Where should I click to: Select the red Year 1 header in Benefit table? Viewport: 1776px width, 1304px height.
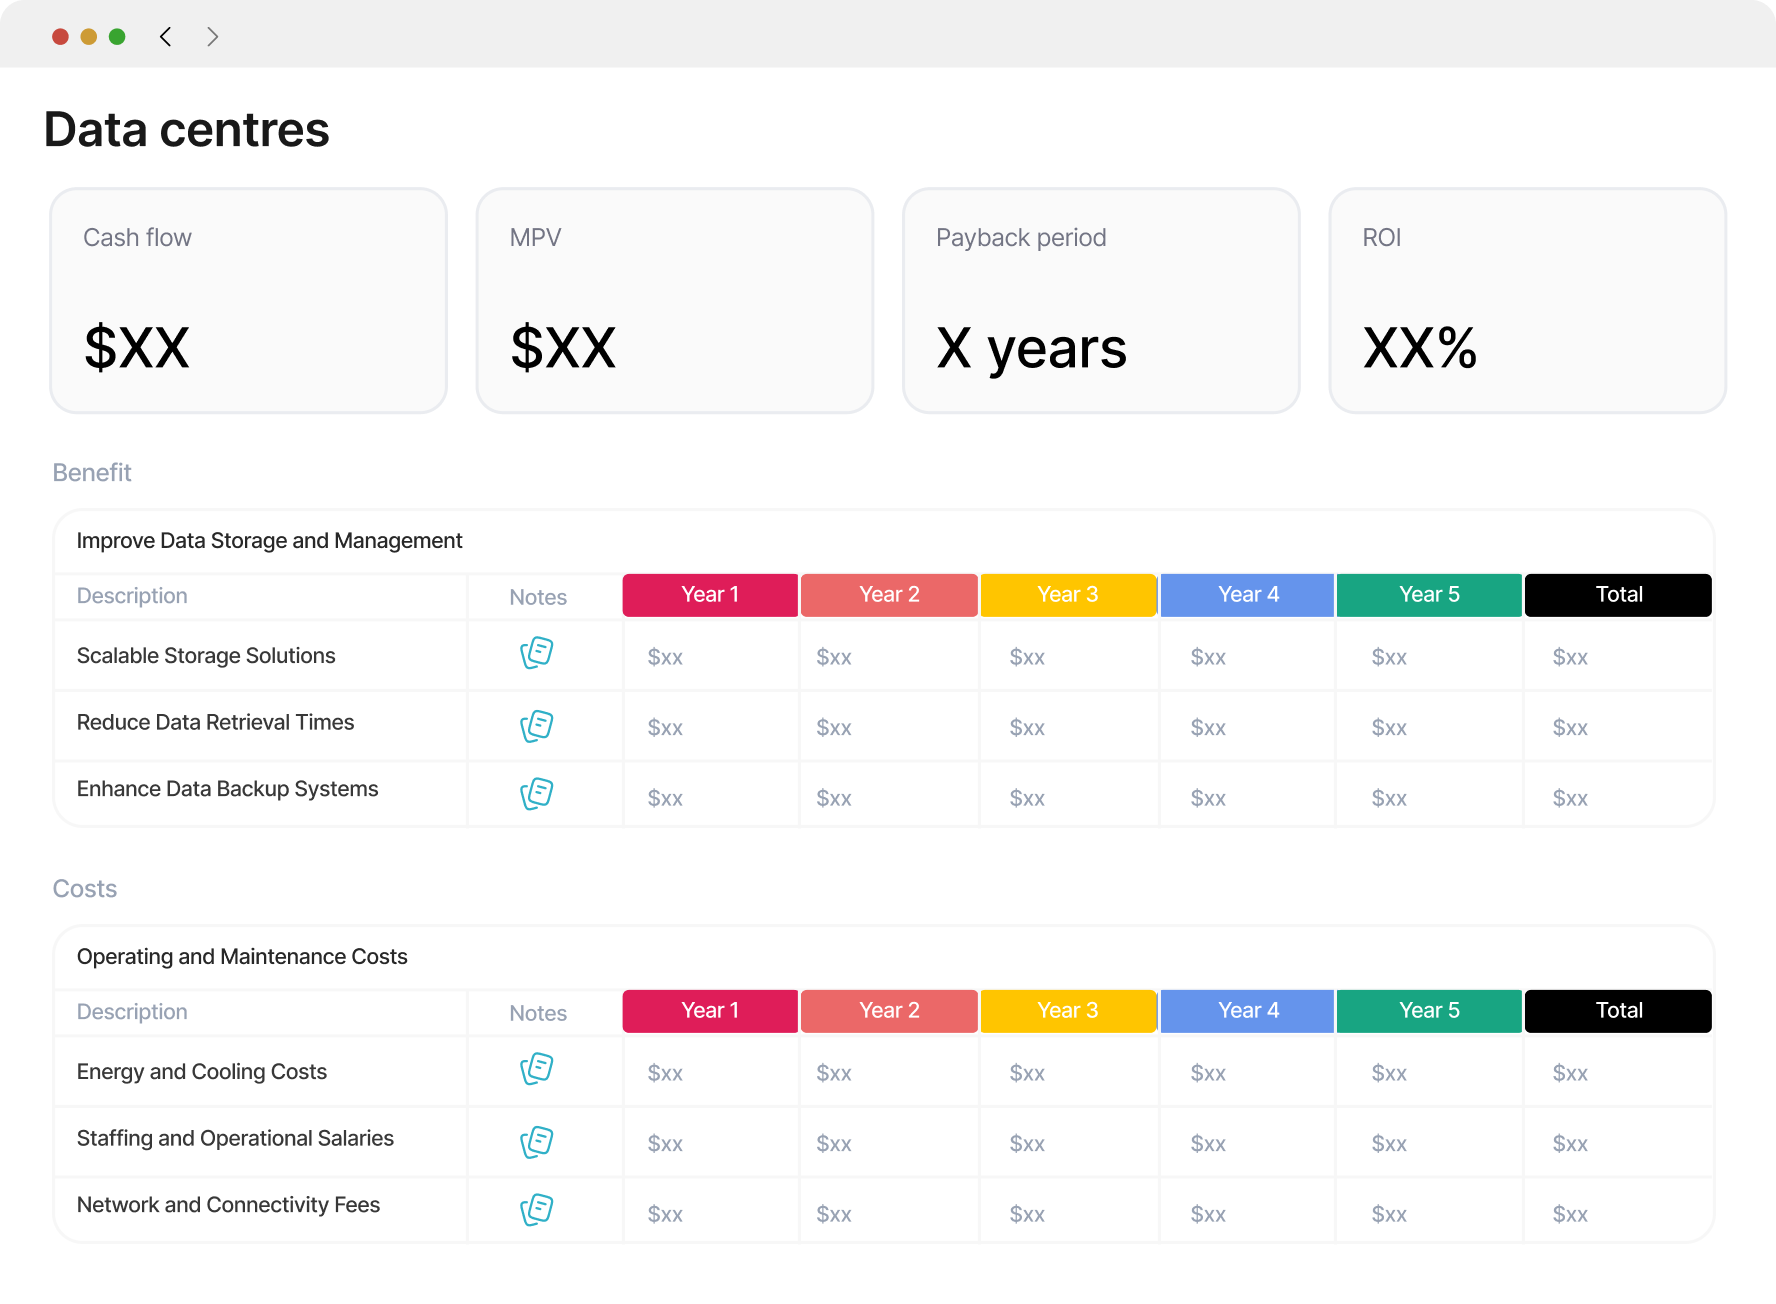click(x=710, y=595)
